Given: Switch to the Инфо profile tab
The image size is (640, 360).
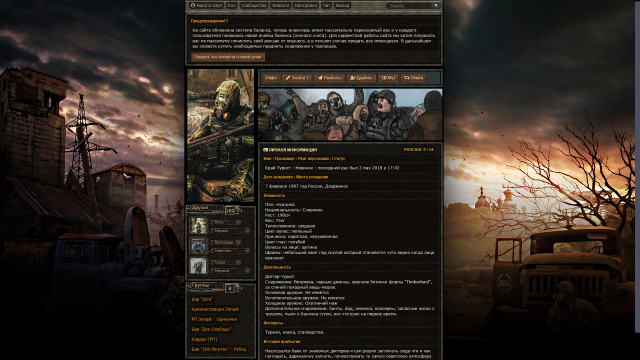Looking at the screenshot, I should pyautogui.click(x=271, y=78).
